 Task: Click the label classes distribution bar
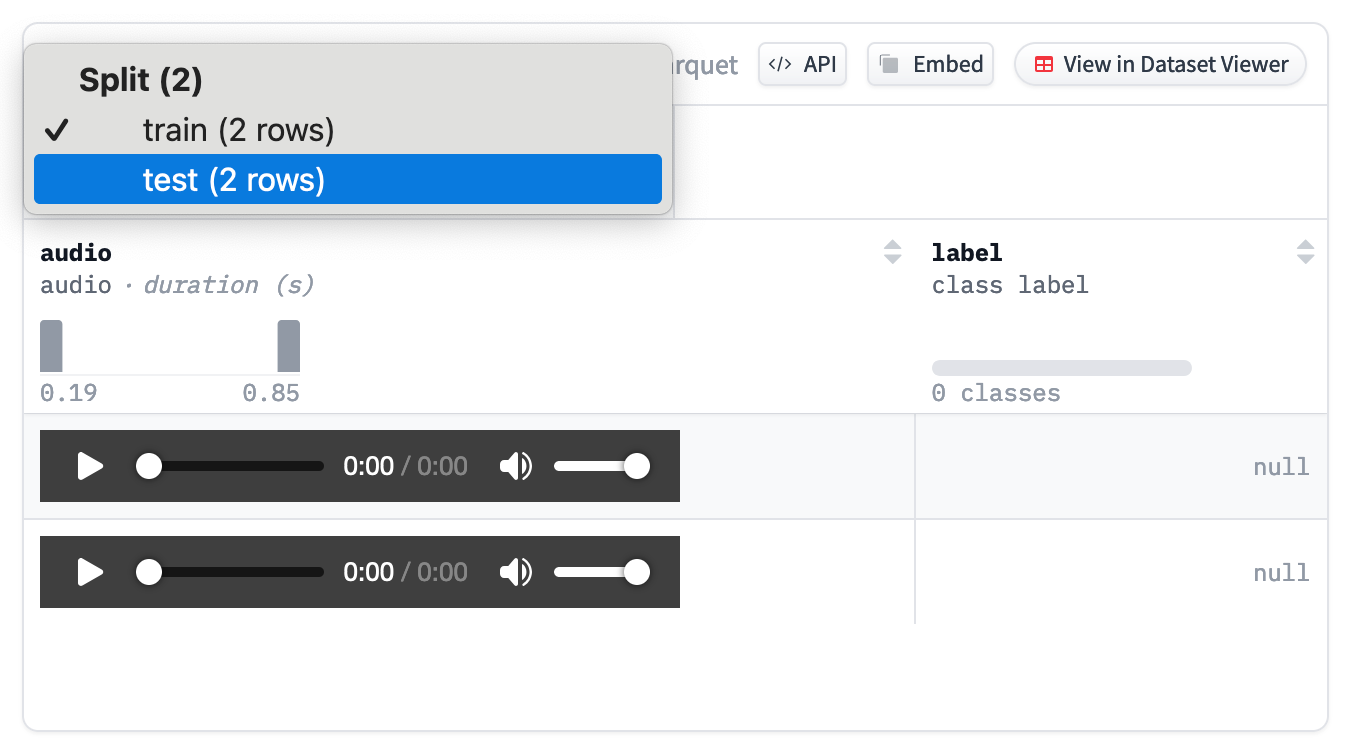[1061, 368]
